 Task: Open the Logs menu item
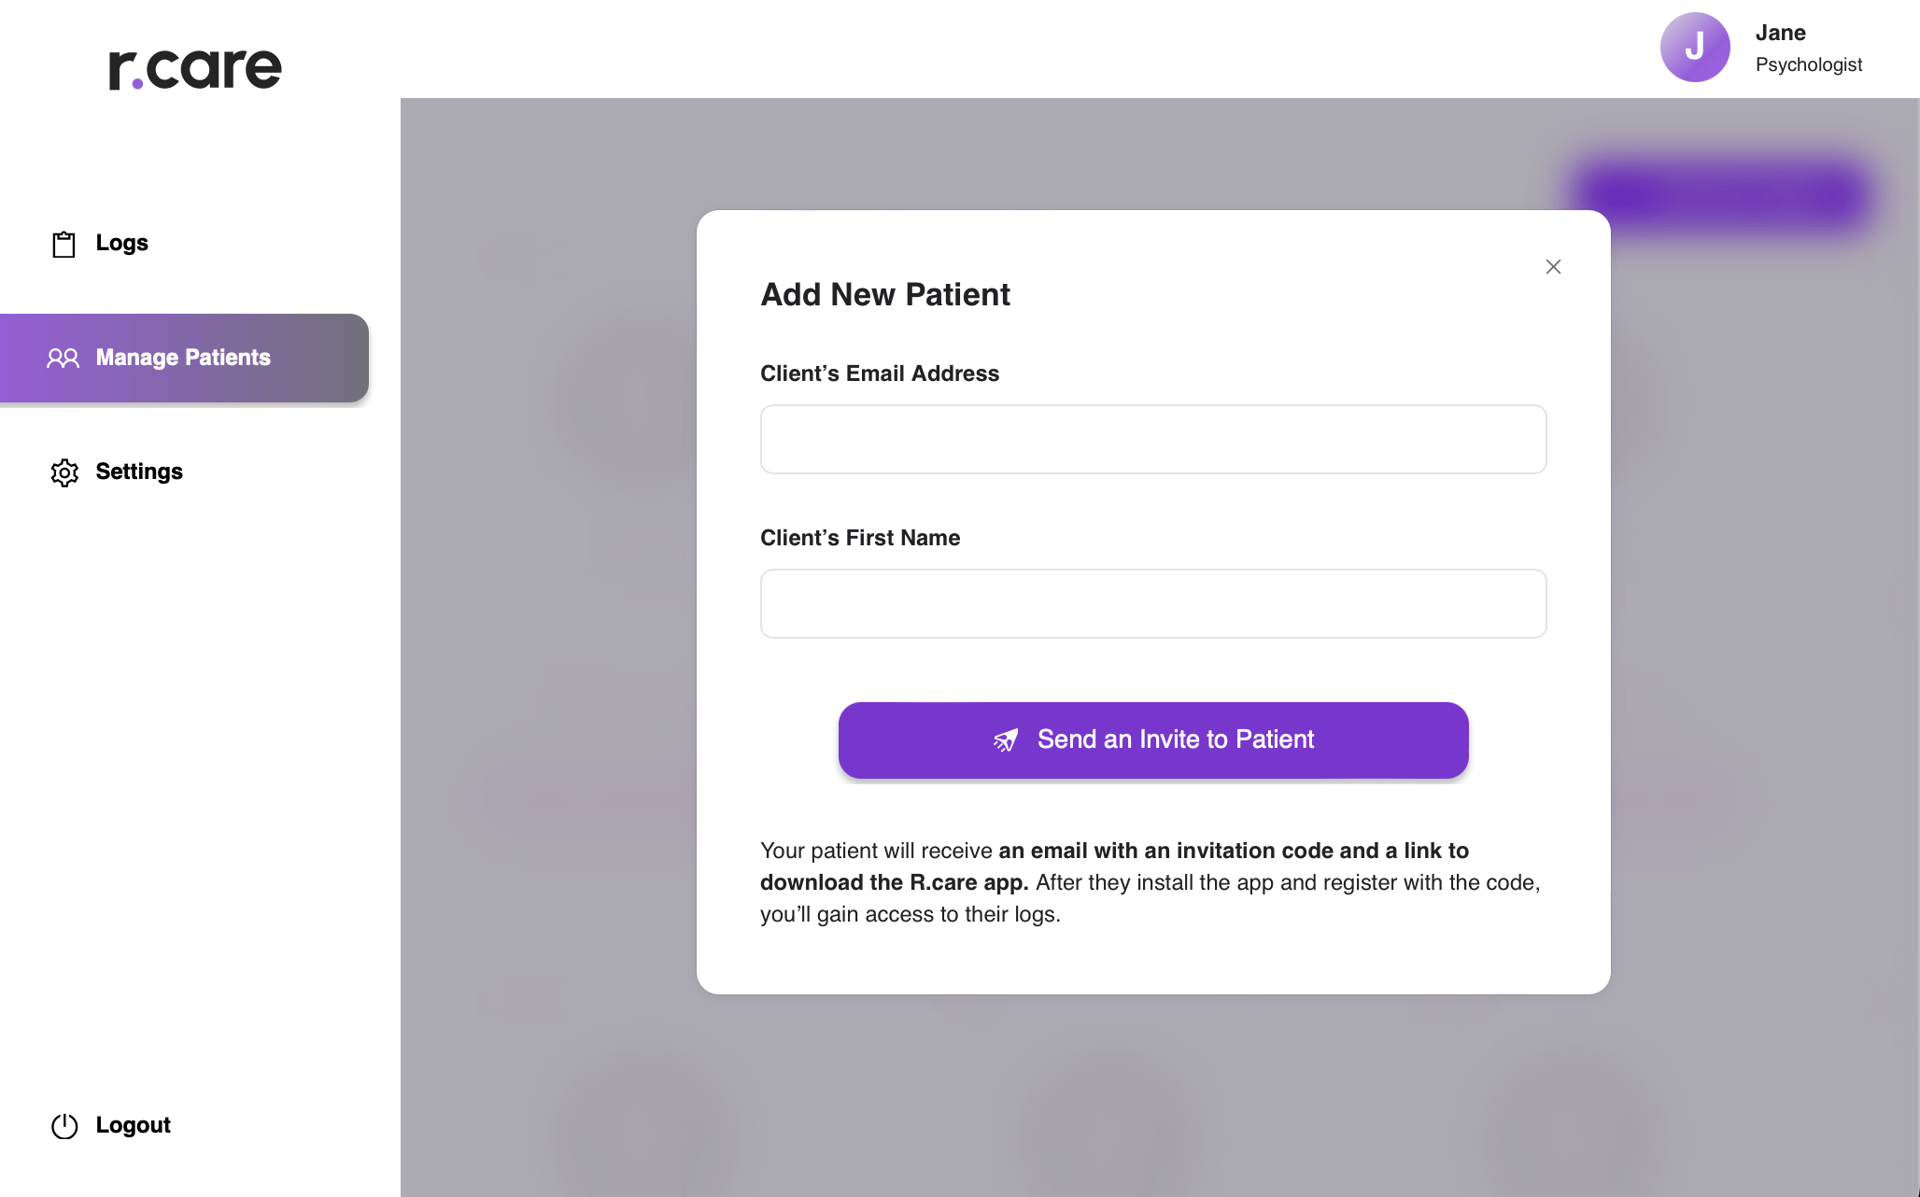pyautogui.click(x=122, y=243)
